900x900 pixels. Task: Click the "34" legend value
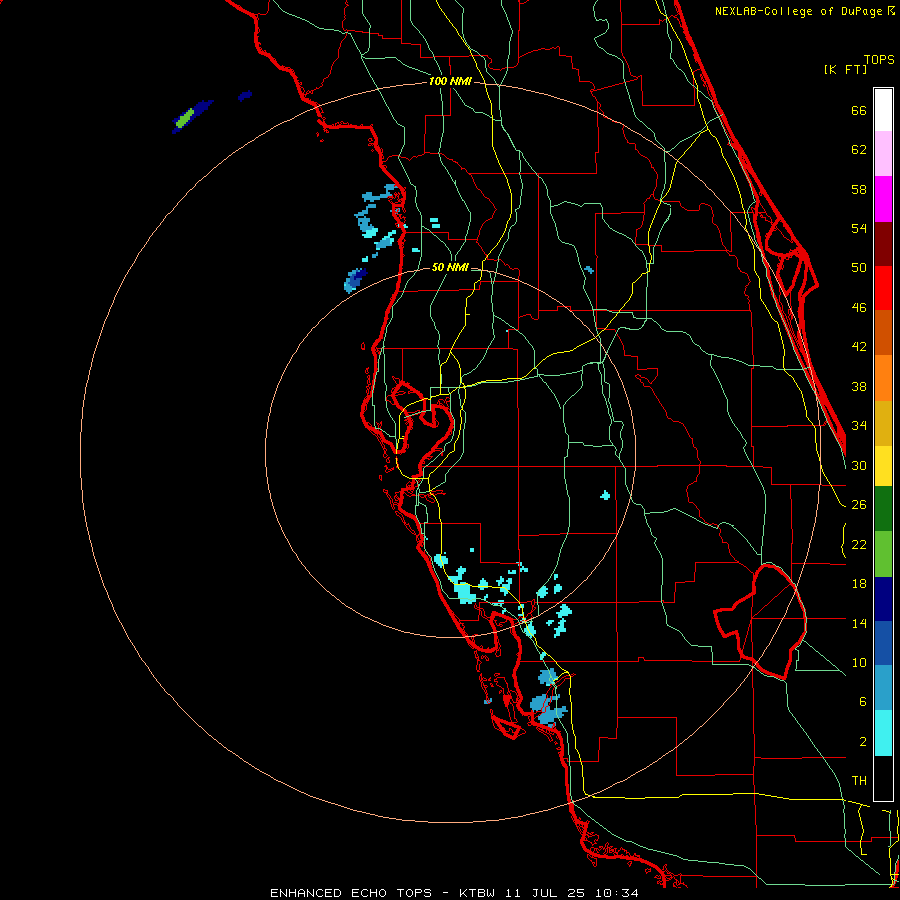[x=859, y=426]
